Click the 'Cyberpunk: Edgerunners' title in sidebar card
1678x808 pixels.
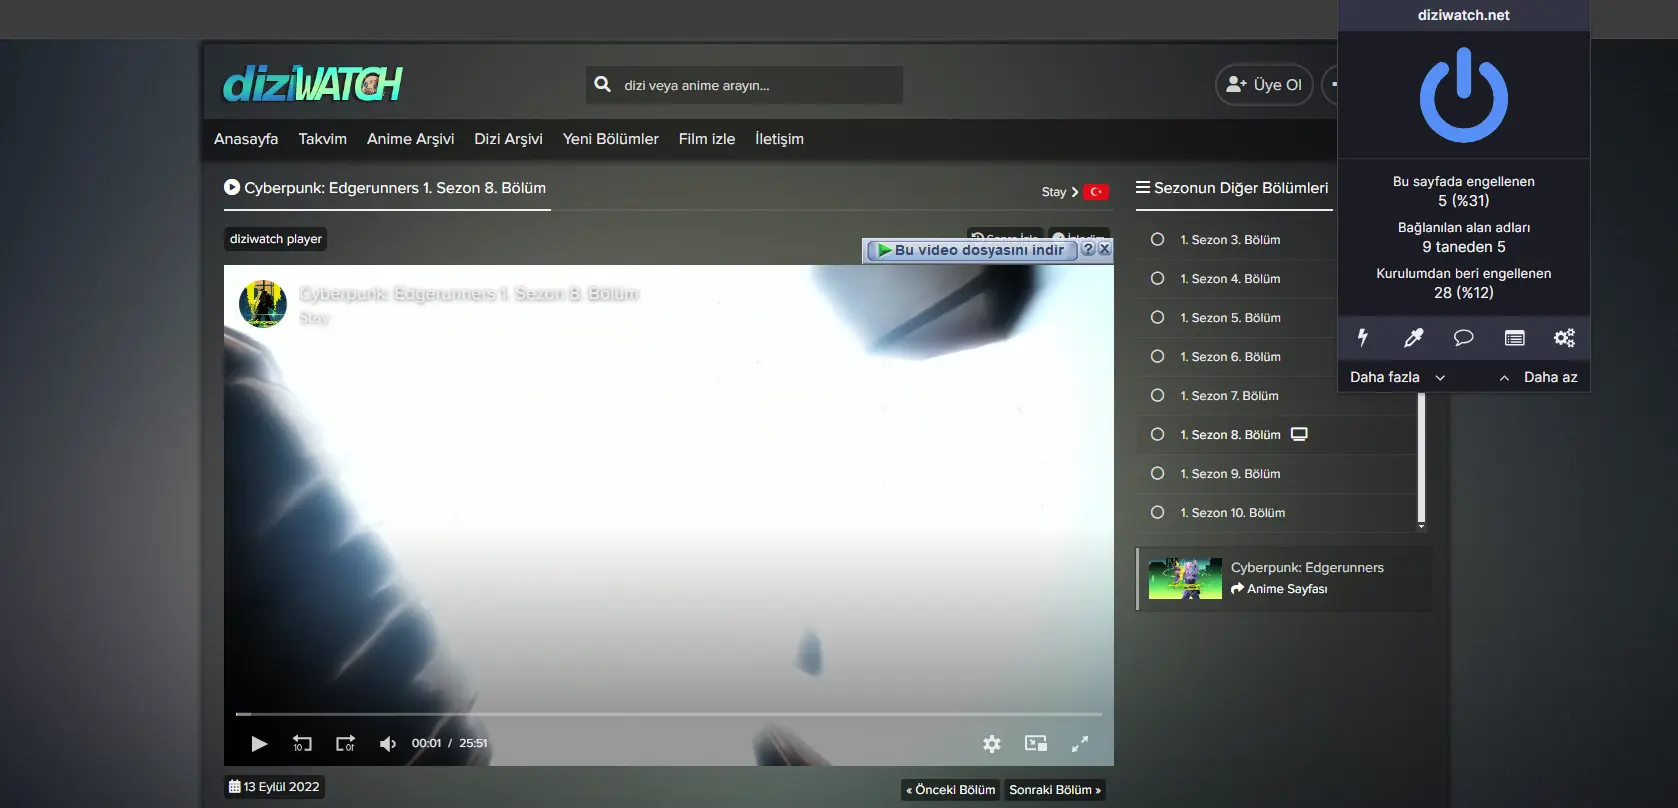pos(1307,567)
